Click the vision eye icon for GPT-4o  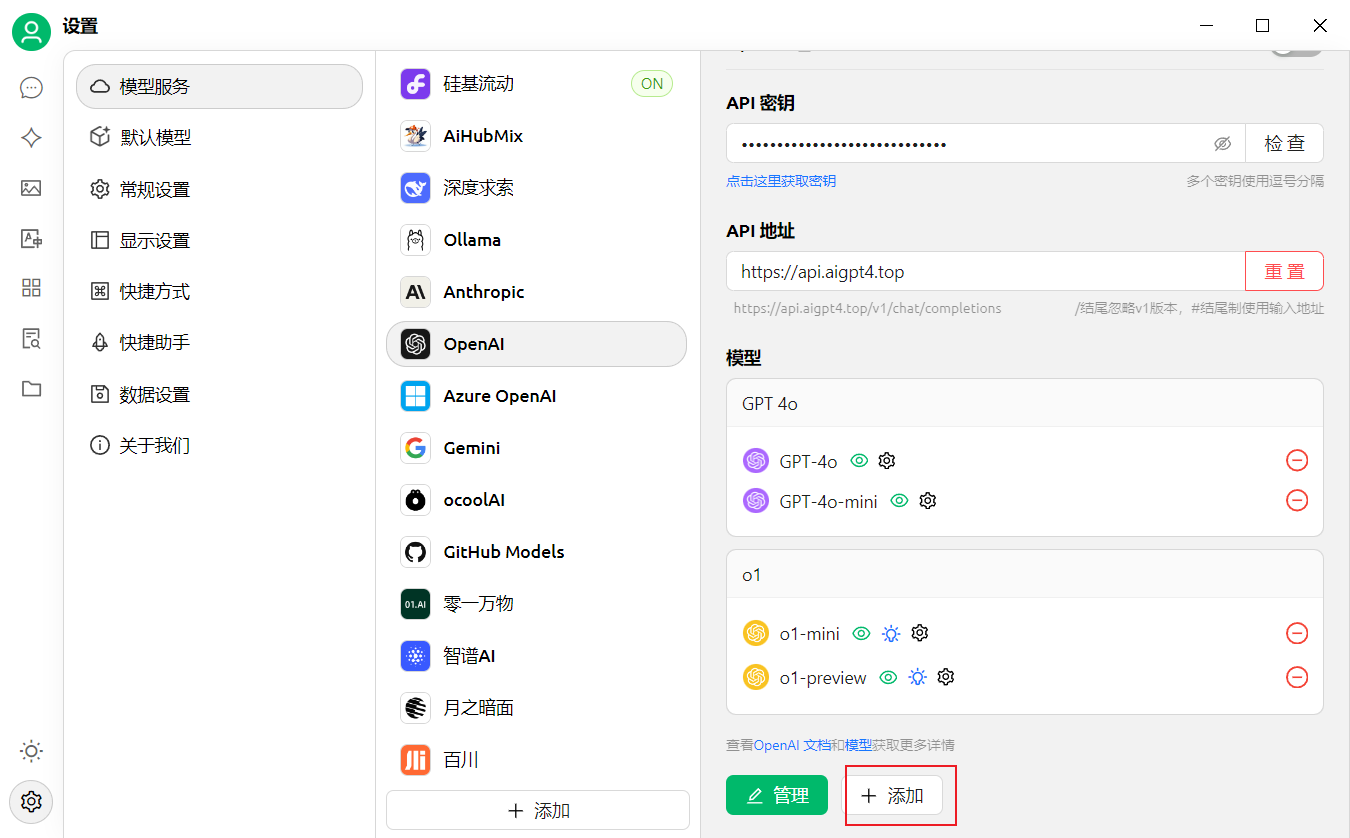858,461
